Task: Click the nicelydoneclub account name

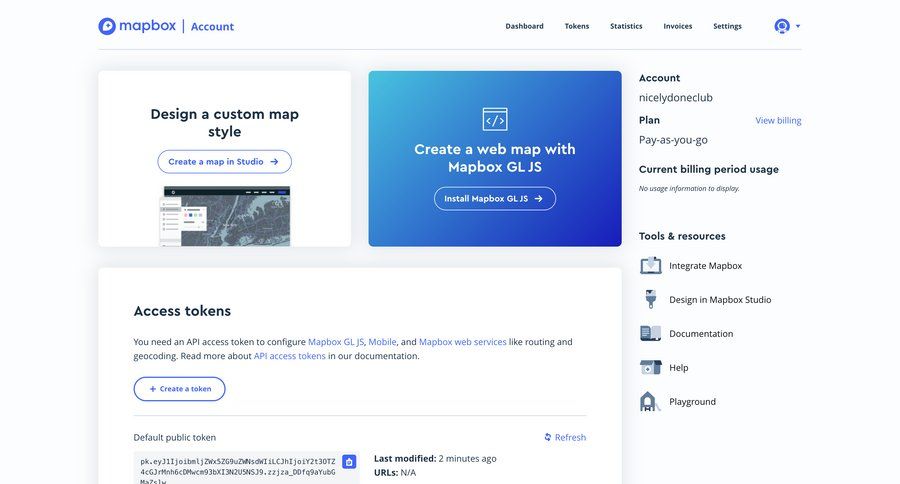Action: pyautogui.click(x=676, y=98)
